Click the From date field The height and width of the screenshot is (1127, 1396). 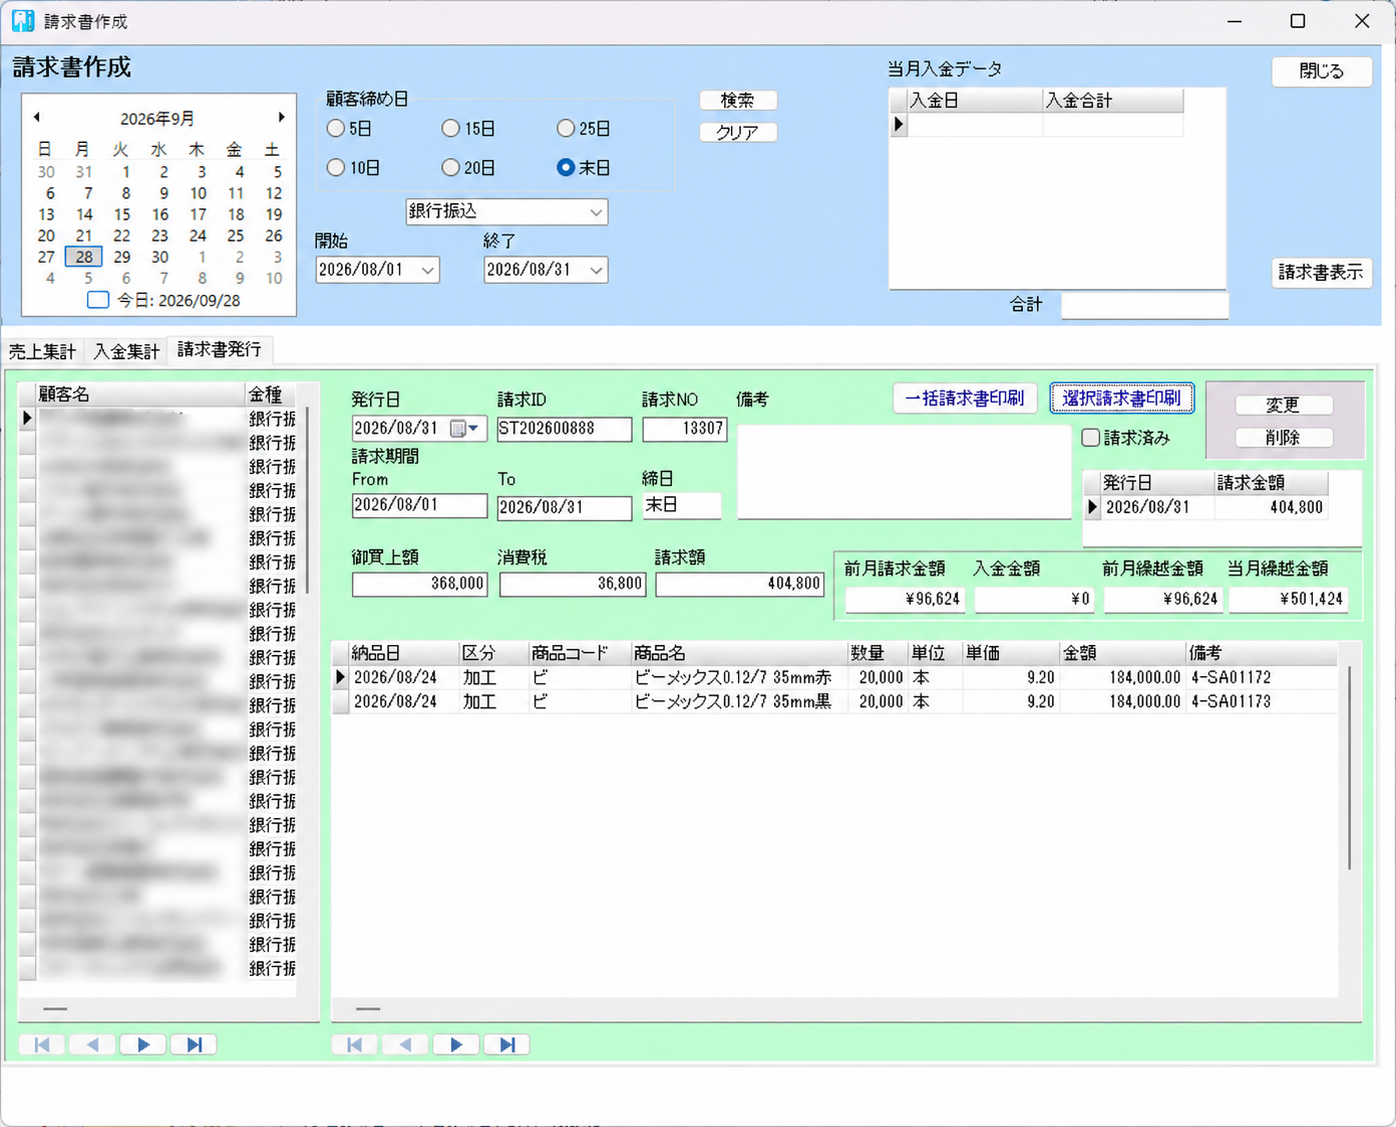click(x=420, y=506)
